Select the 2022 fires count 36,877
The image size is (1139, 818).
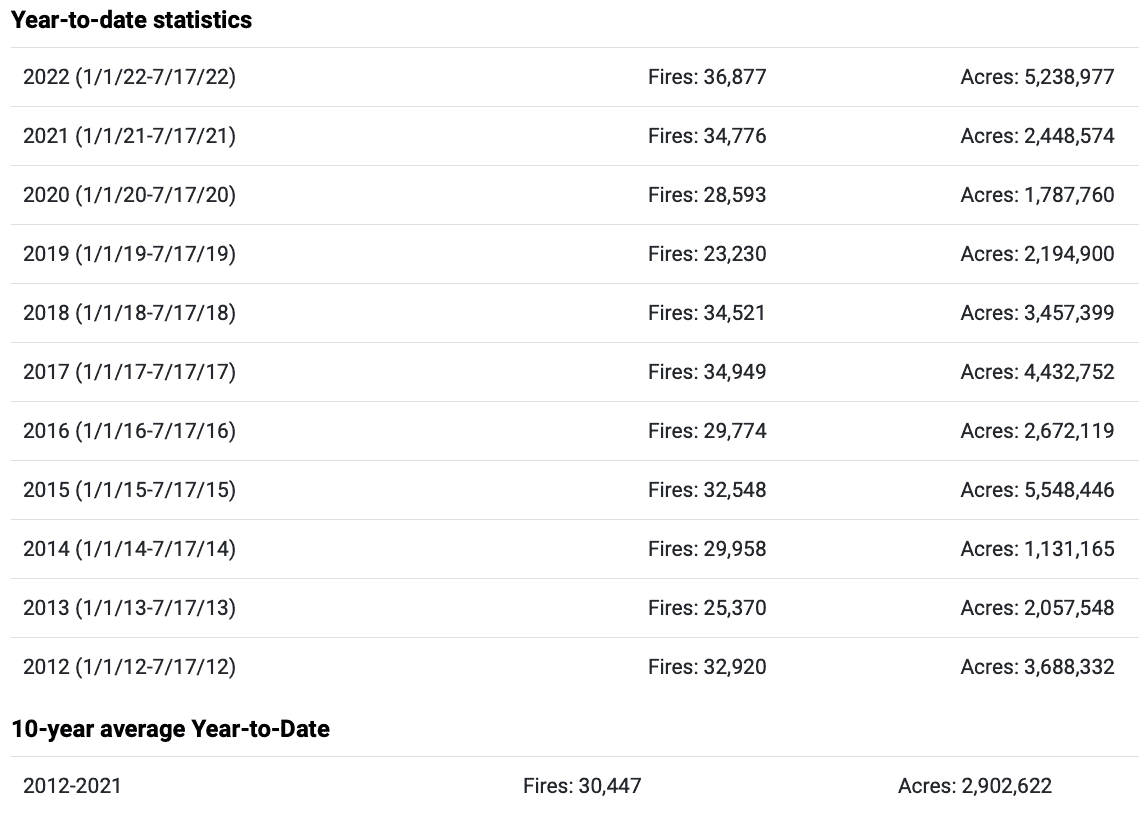point(707,77)
